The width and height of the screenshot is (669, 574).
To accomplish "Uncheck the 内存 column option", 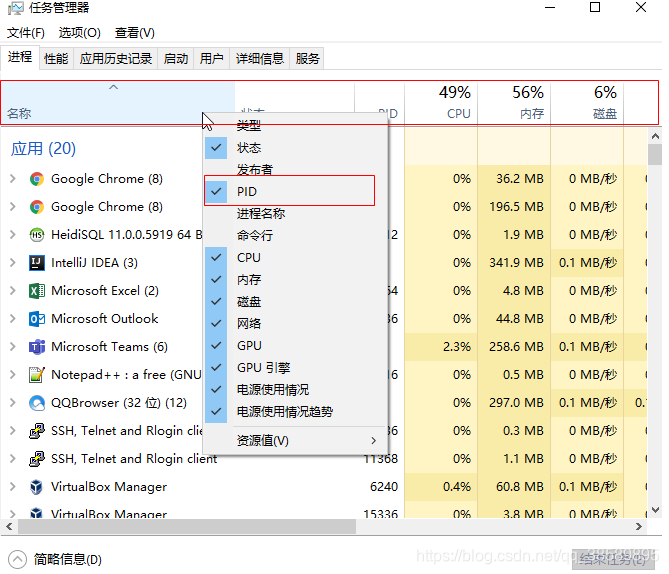I will coord(296,280).
